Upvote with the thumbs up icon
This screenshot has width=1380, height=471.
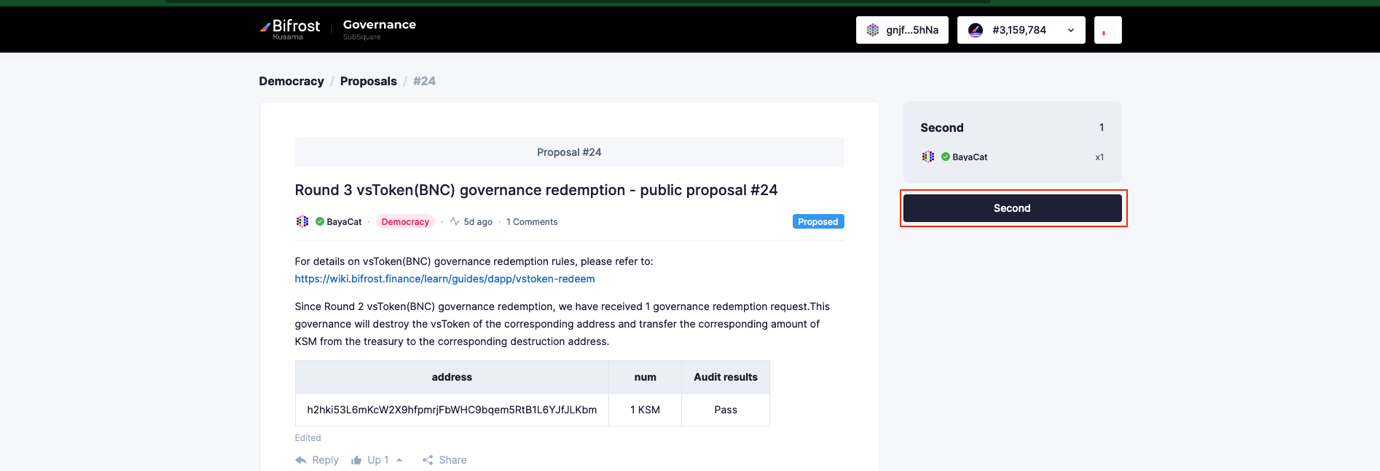(356, 460)
